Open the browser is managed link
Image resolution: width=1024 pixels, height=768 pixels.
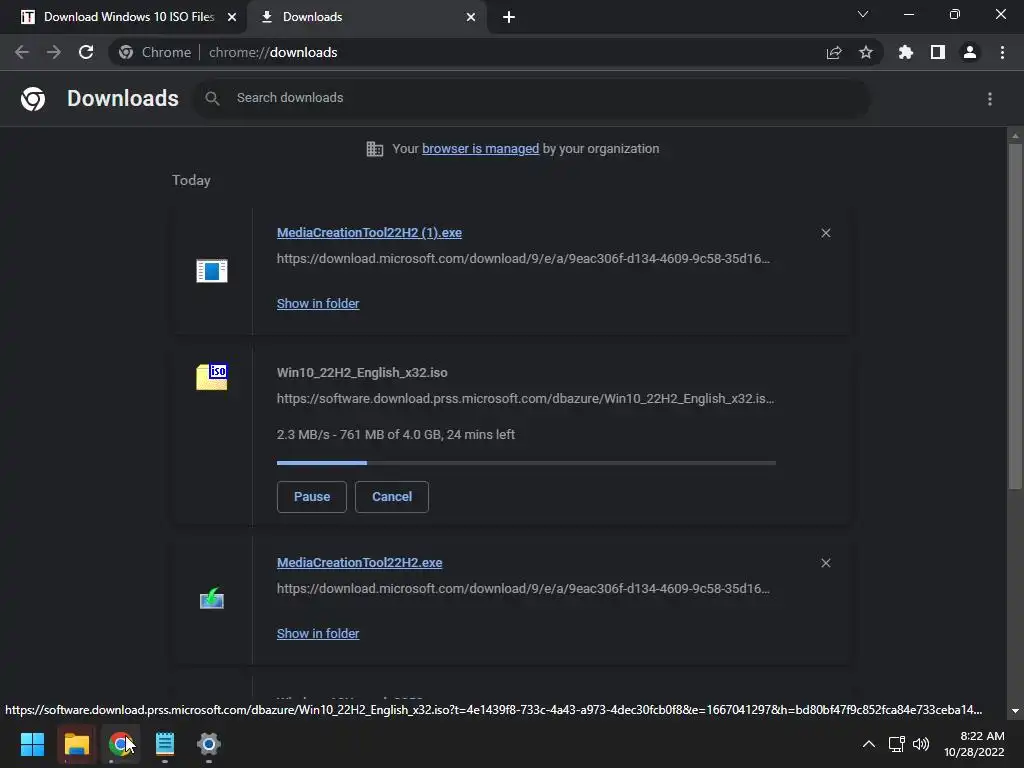(480, 149)
